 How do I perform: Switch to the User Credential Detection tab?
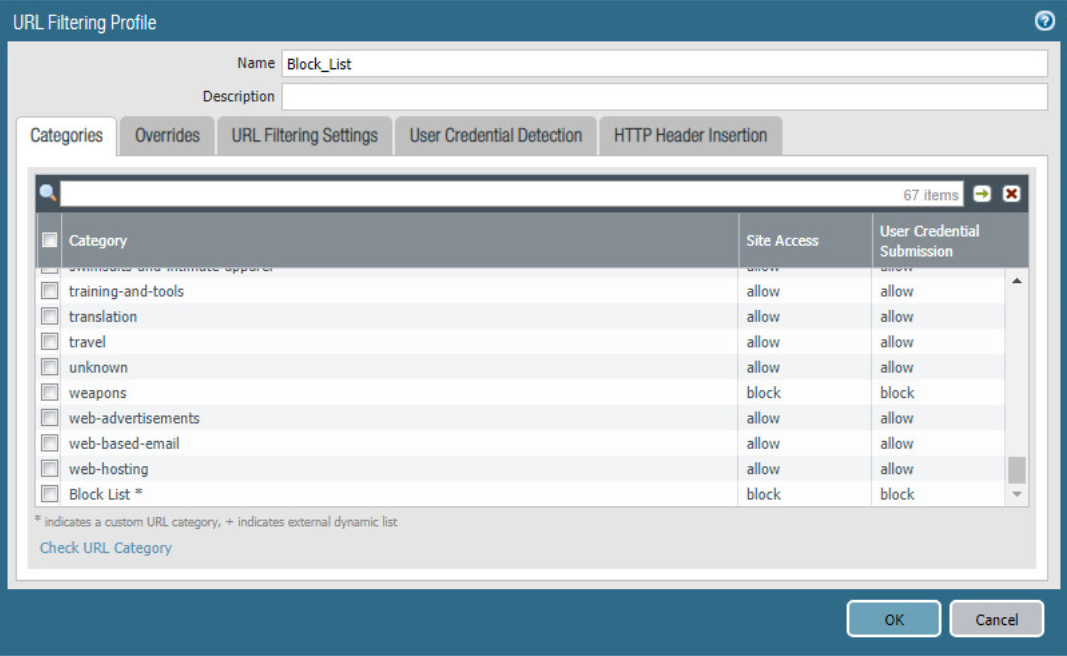pos(495,135)
